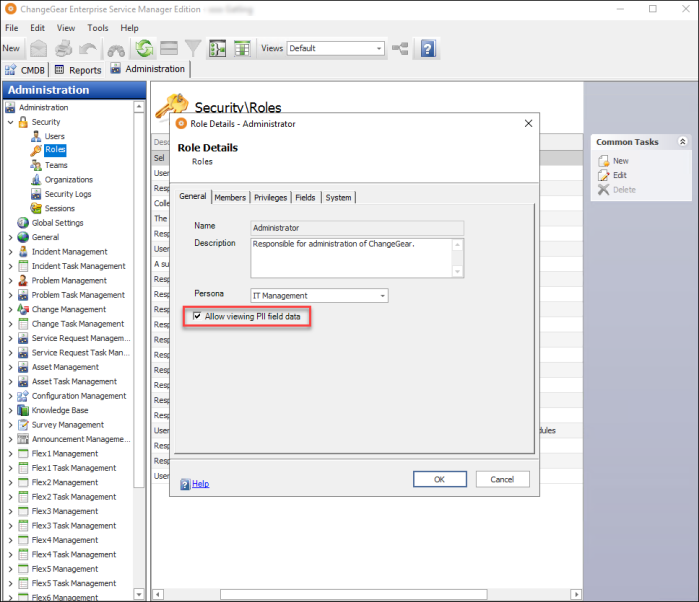Click the filter funnel toolbar icon
The image size is (699, 602).
tap(193, 48)
